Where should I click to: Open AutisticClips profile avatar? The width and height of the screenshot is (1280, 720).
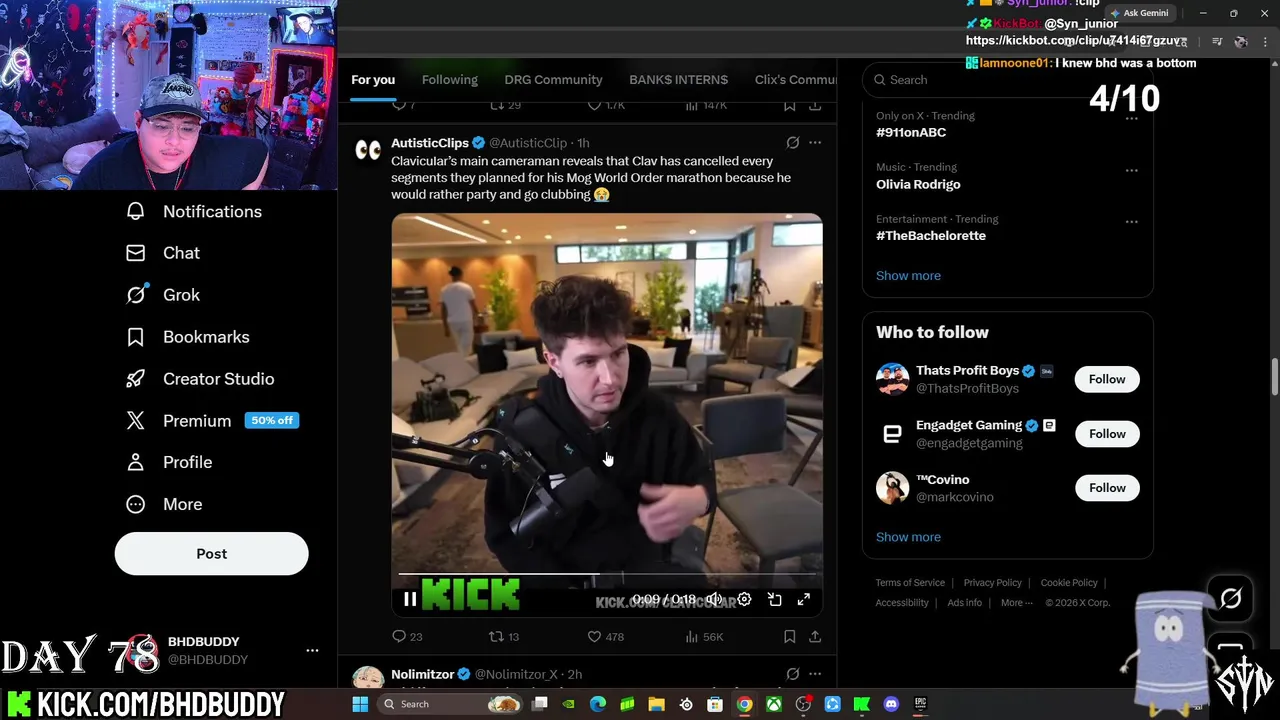pyautogui.click(x=368, y=150)
